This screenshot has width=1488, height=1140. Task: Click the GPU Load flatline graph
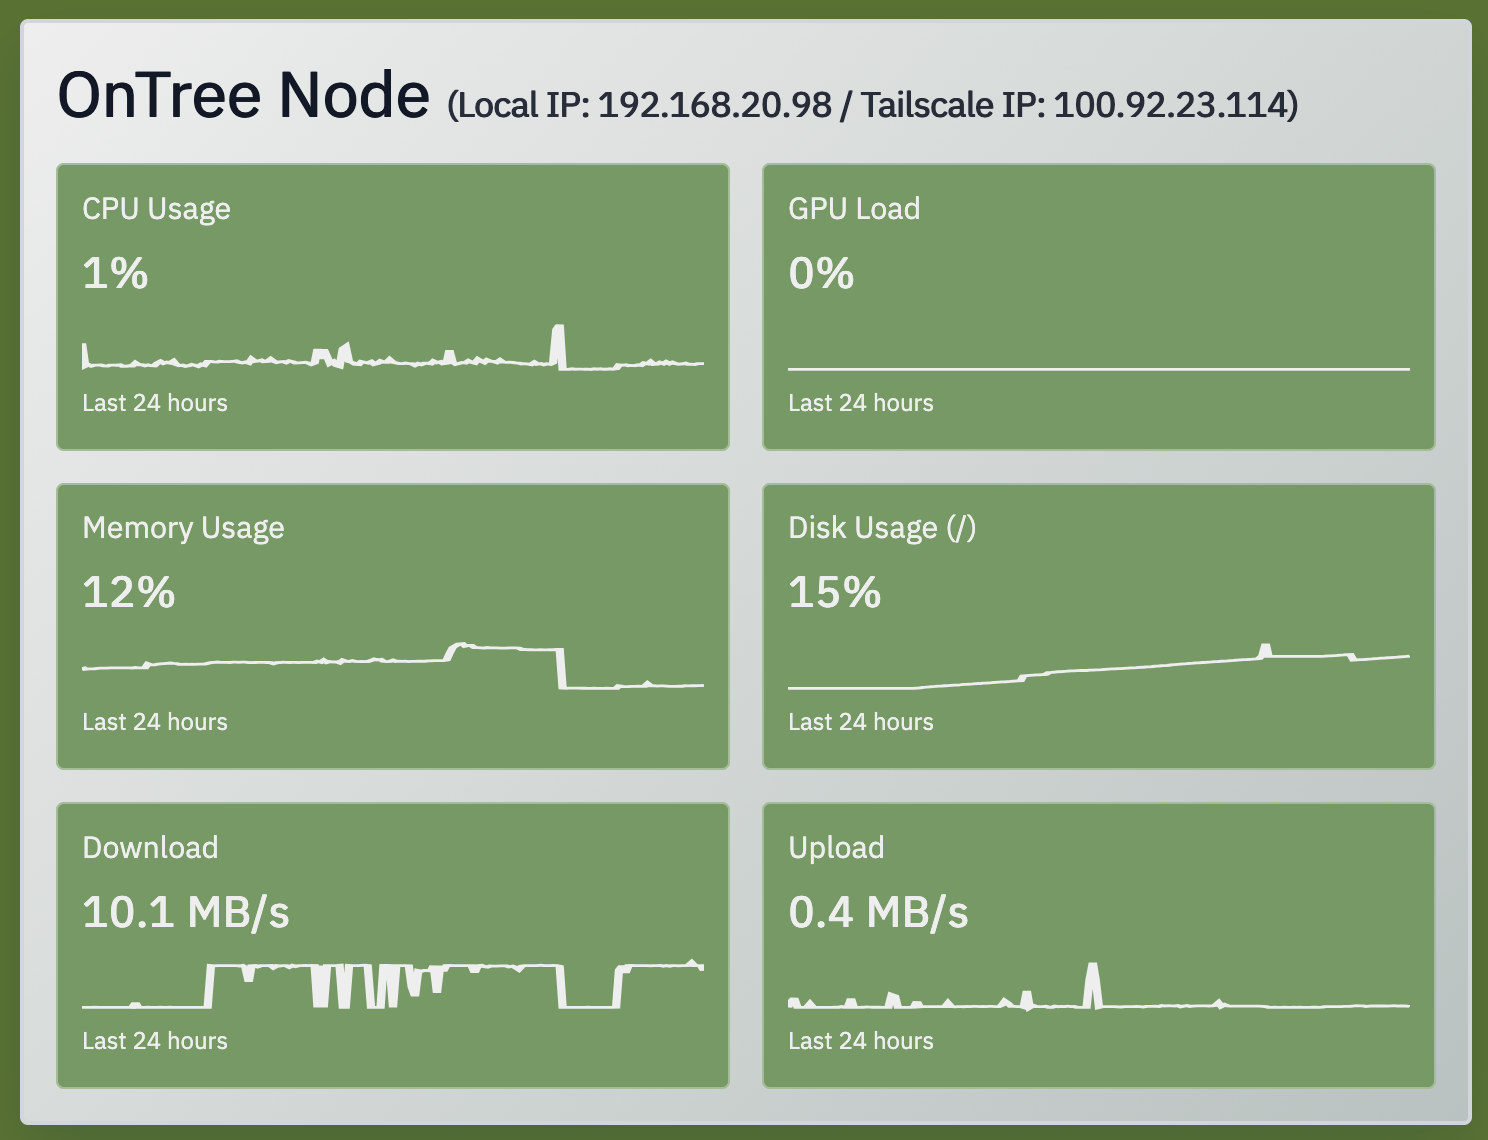click(x=1098, y=368)
